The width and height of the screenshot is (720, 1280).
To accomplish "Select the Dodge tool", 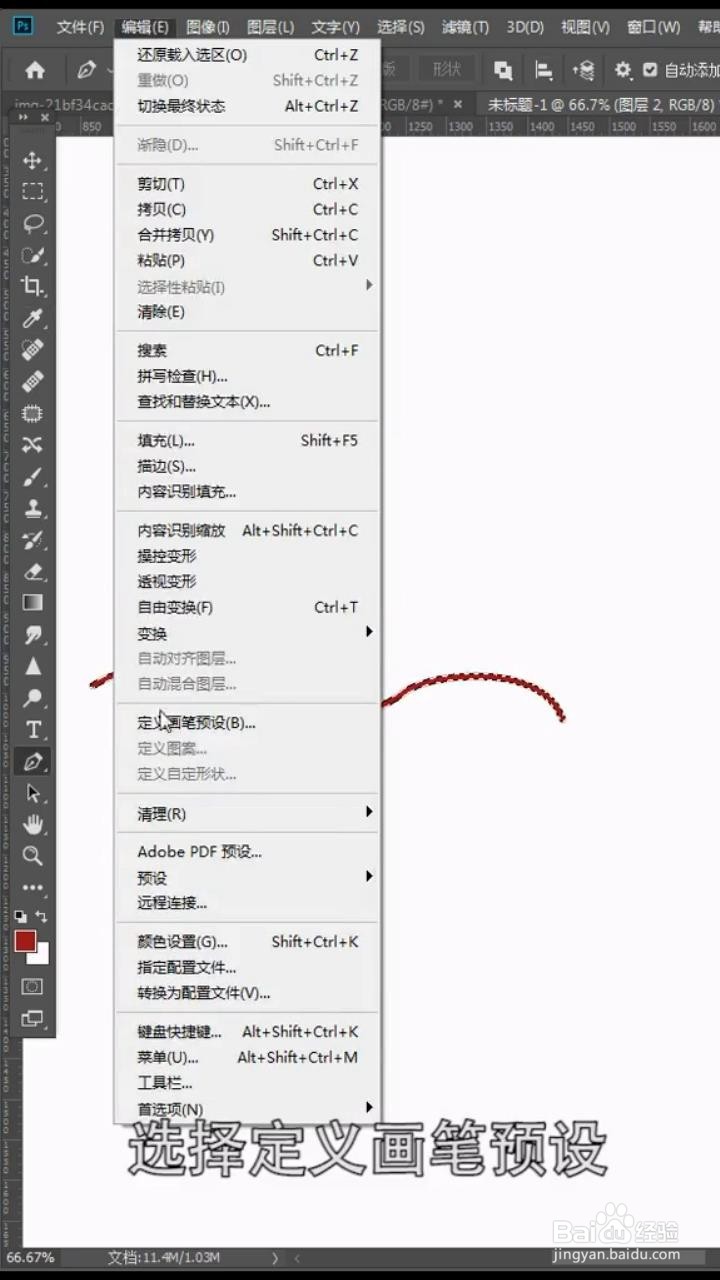I will (33, 697).
